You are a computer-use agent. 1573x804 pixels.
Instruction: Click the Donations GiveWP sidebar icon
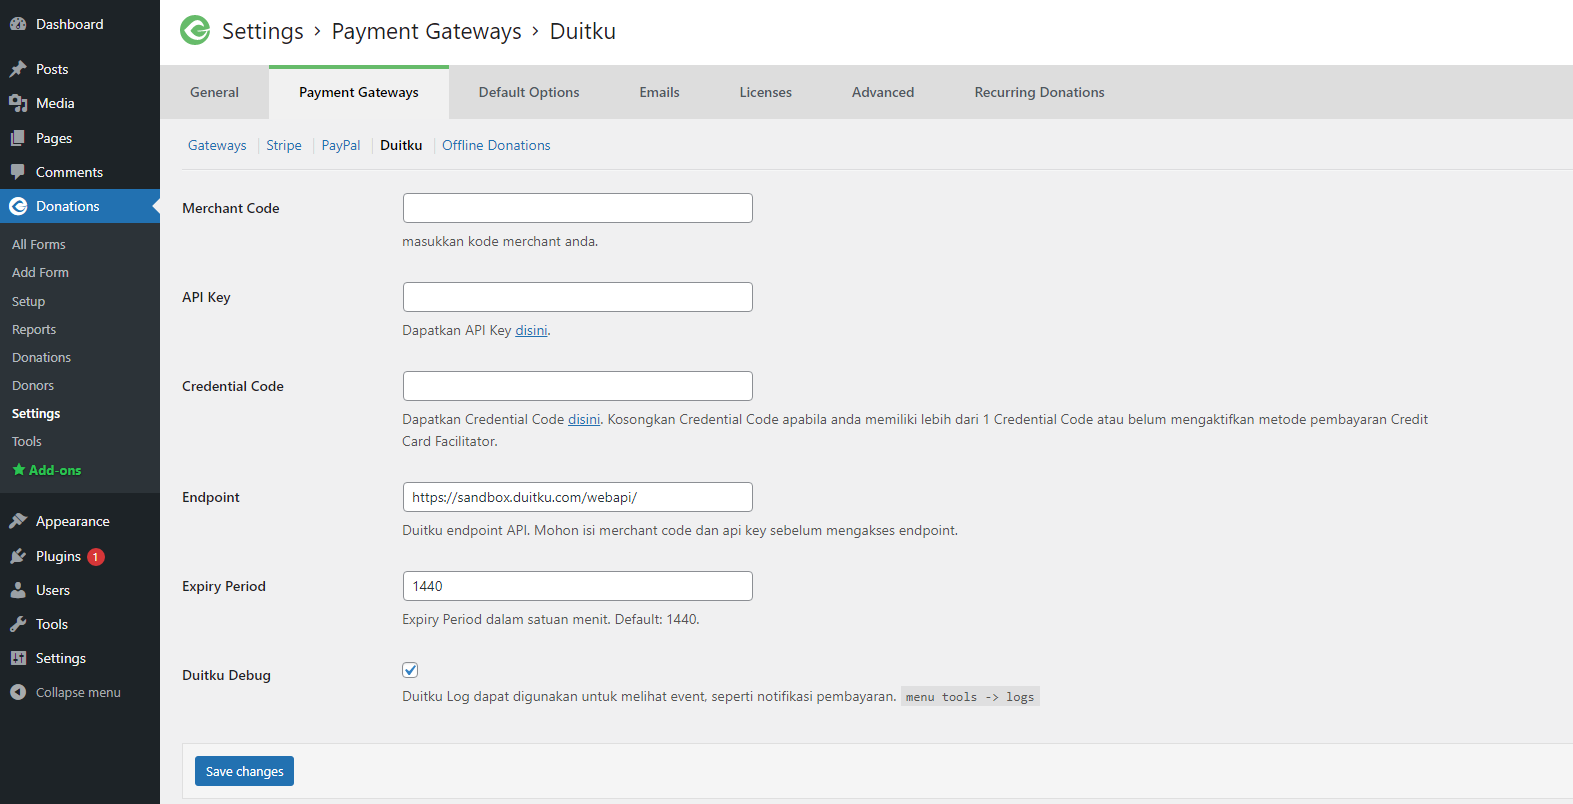coord(18,206)
